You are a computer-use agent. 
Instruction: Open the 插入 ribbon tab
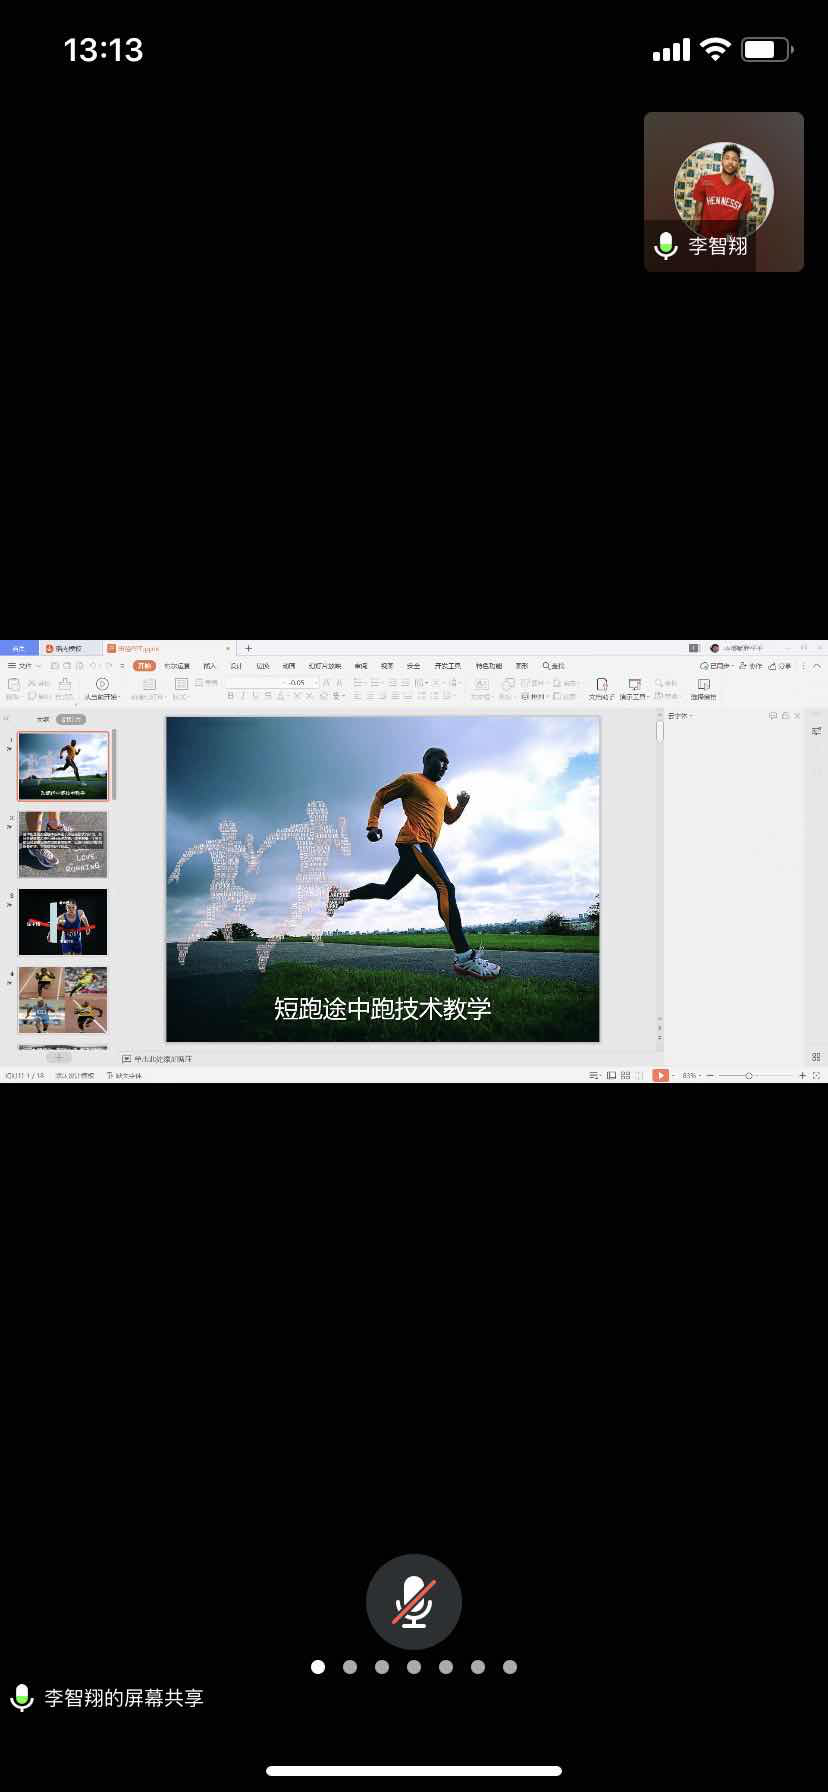tap(209, 666)
